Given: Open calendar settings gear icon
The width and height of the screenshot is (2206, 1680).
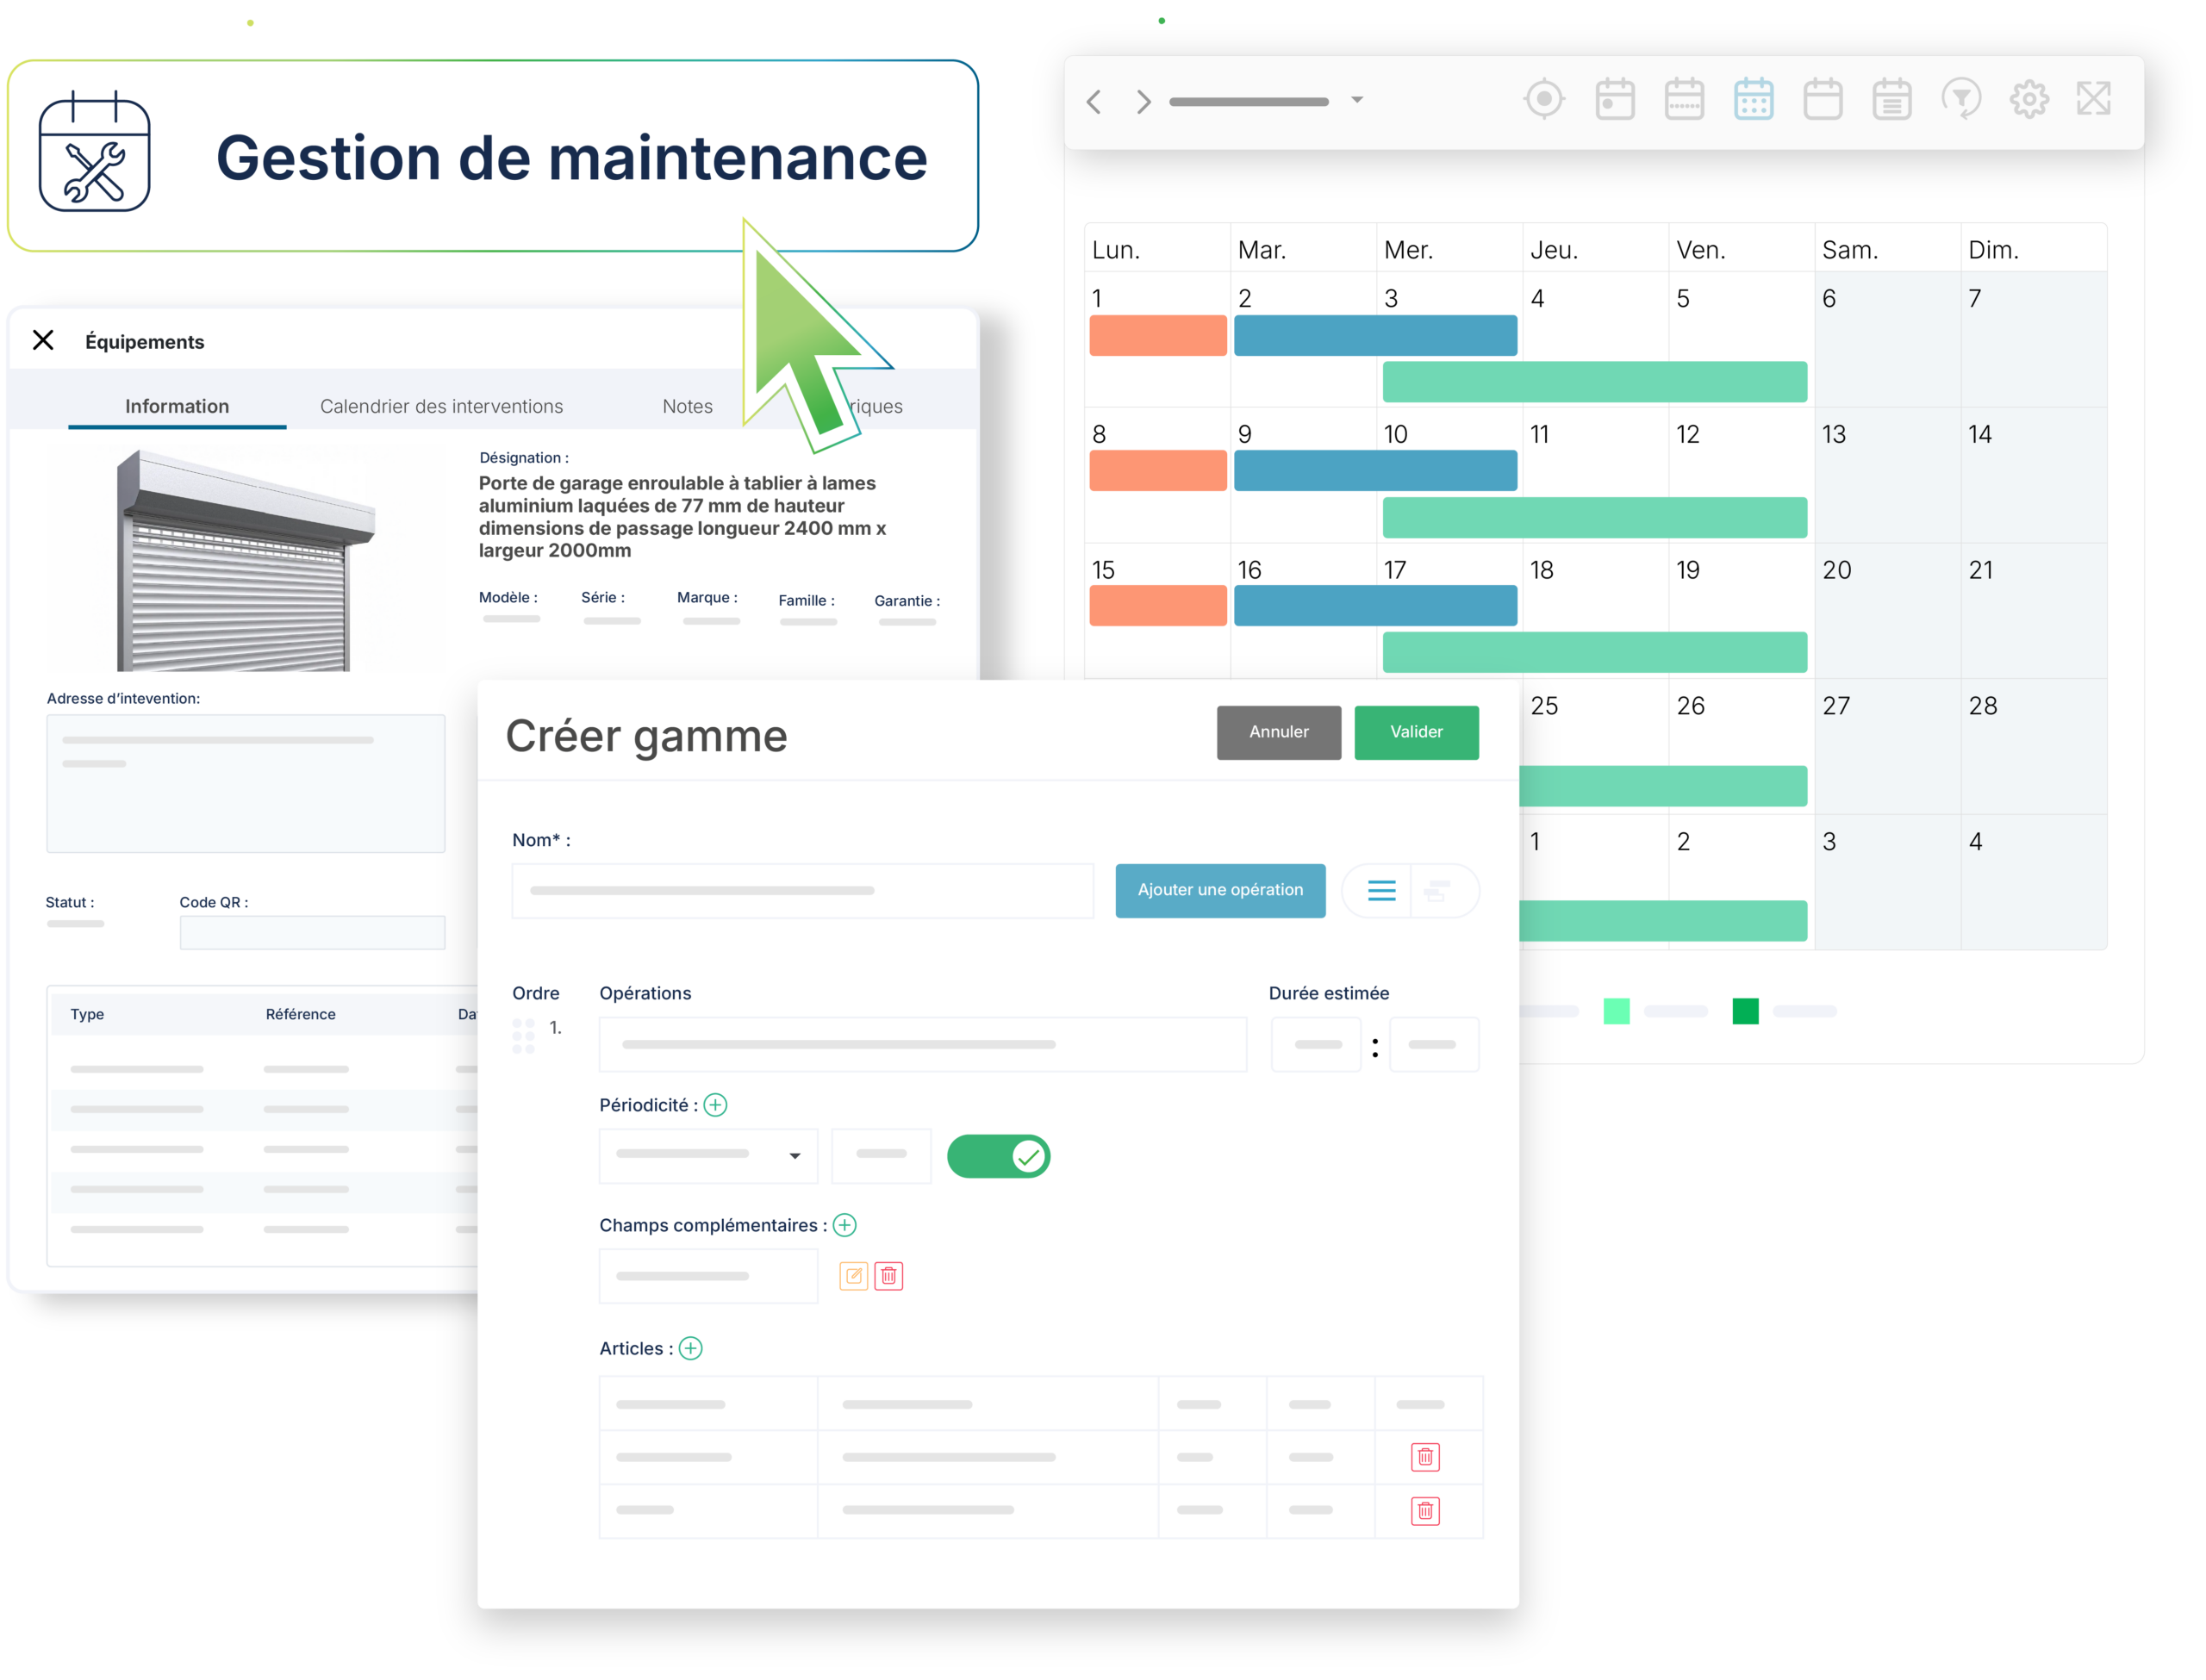Looking at the screenshot, I should (x=2029, y=99).
